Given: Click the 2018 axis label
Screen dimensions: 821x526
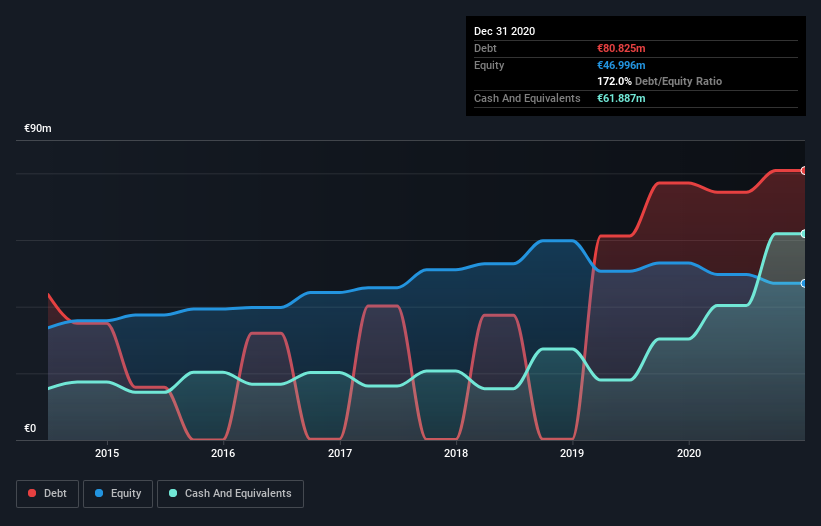Looking at the screenshot, I should pos(456,453).
